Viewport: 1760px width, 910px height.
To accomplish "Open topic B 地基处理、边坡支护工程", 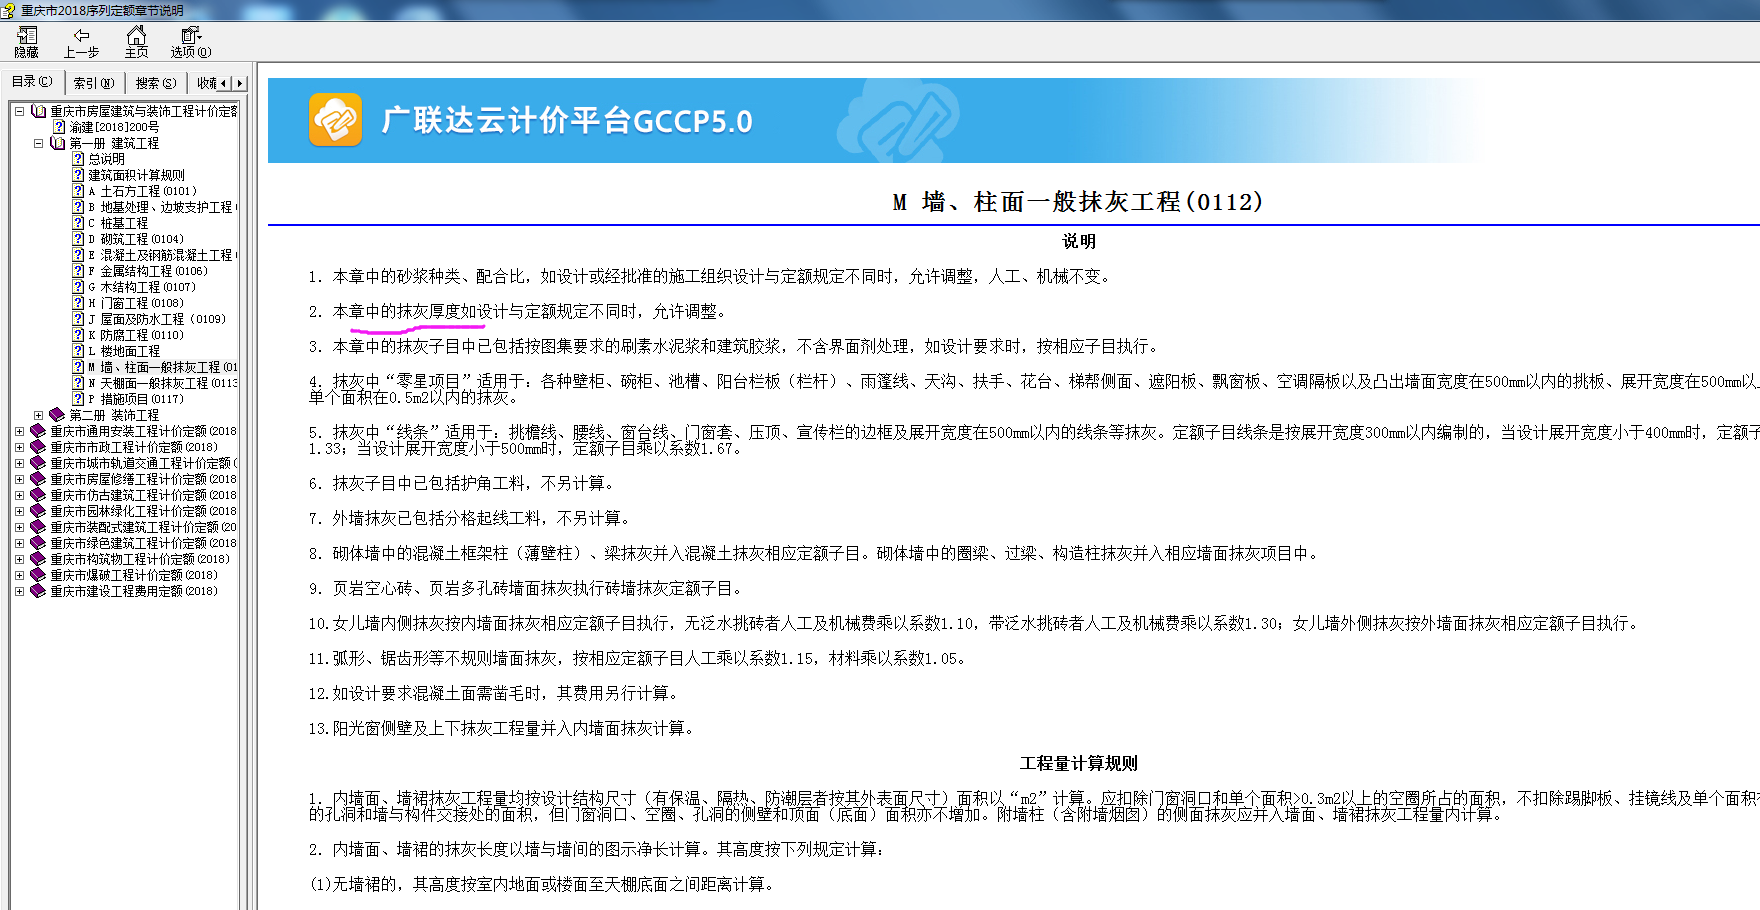I will coord(164,207).
